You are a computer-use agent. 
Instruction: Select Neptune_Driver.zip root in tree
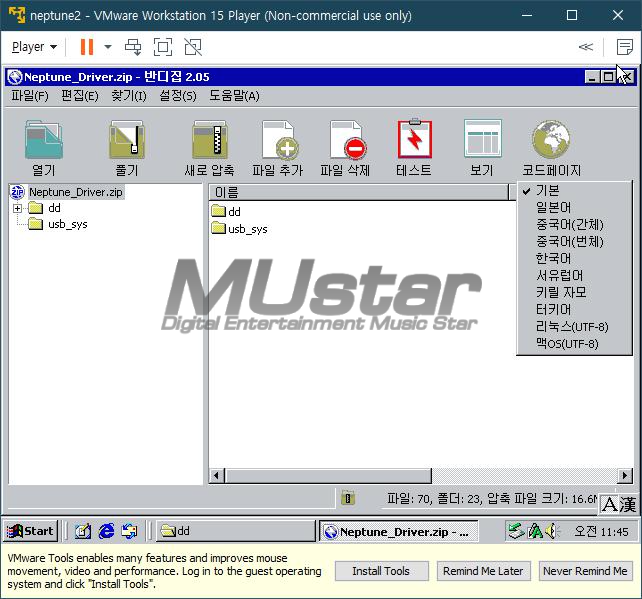(76, 192)
